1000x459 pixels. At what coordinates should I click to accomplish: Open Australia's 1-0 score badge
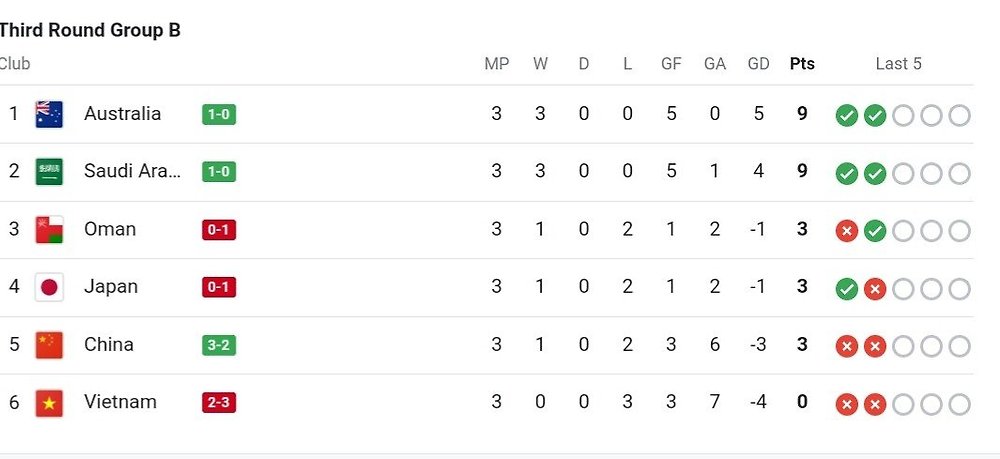pyautogui.click(x=219, y=115)
